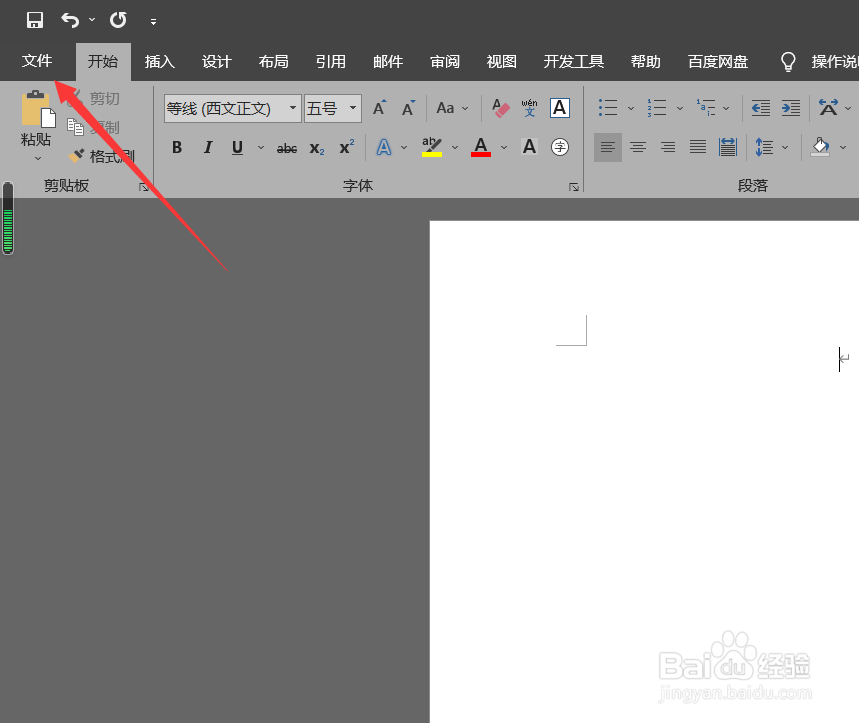Open the Aa change case menu

[x=452, y=108]
